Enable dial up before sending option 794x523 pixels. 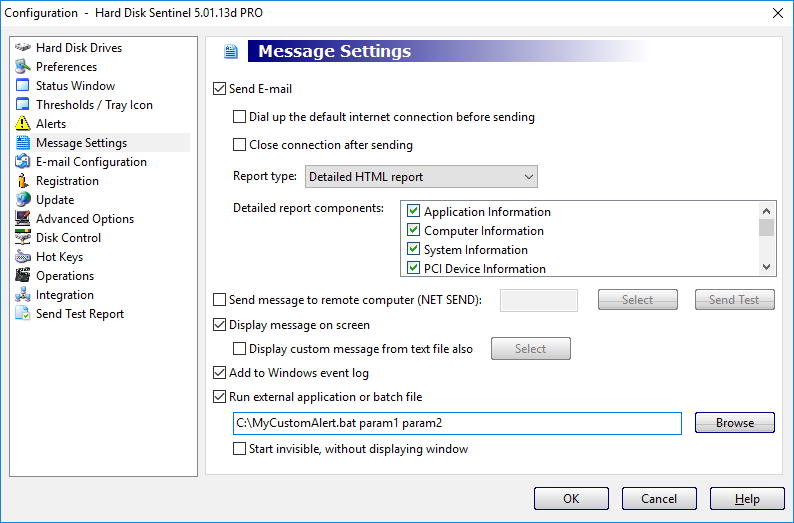coord(239,116)
